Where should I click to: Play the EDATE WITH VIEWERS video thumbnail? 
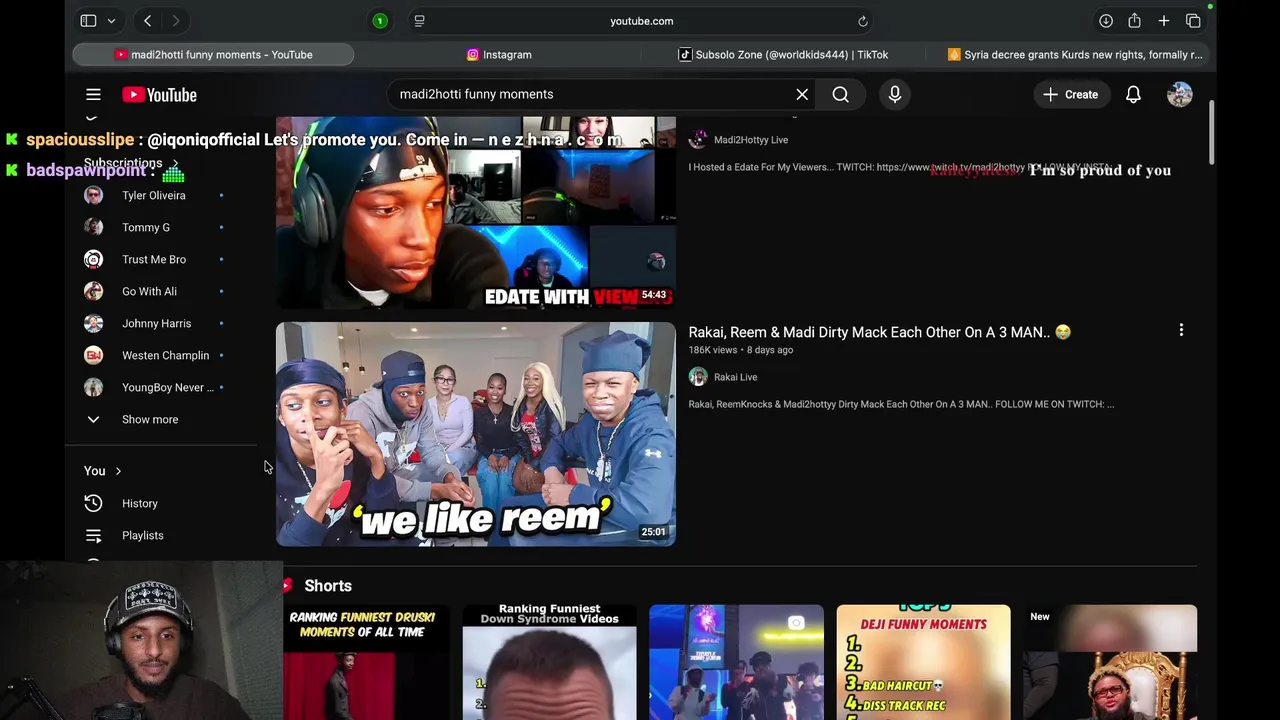[x=476, y=212]
